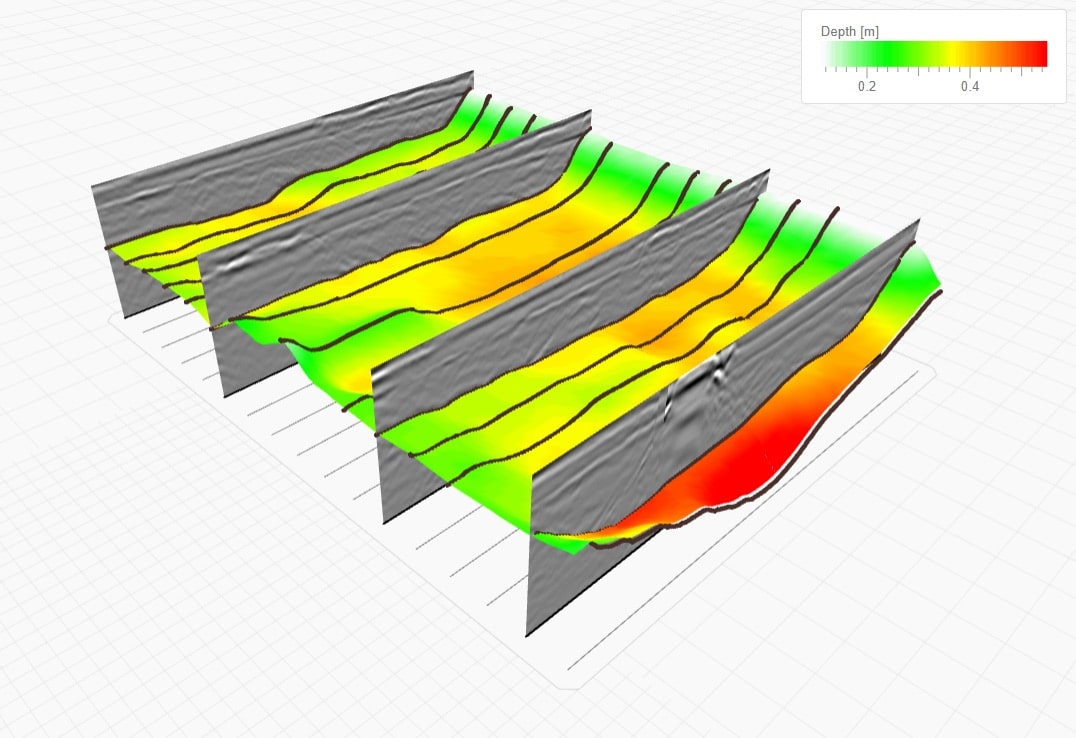The width and height of the screenshot is (1076, 738).
Task: Click the 0.2 tick label in legend
Action: click(x=867, y=87)
